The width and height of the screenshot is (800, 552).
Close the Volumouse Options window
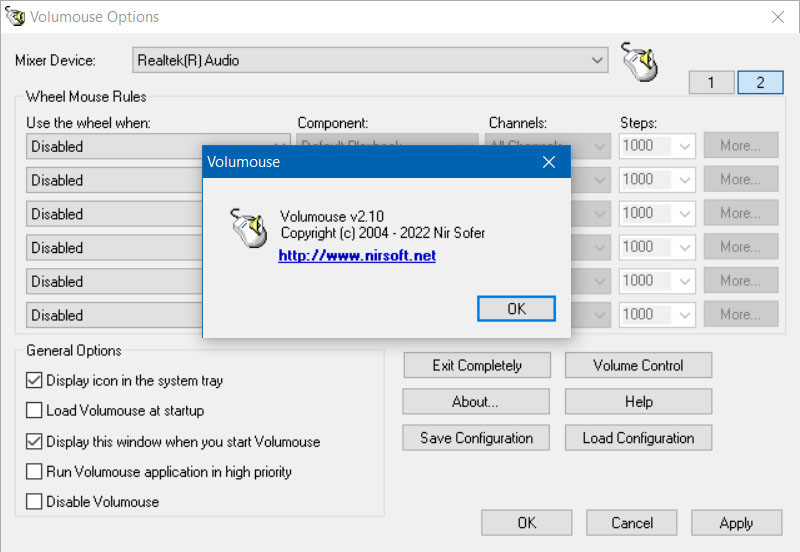click(x=778, y=17)
